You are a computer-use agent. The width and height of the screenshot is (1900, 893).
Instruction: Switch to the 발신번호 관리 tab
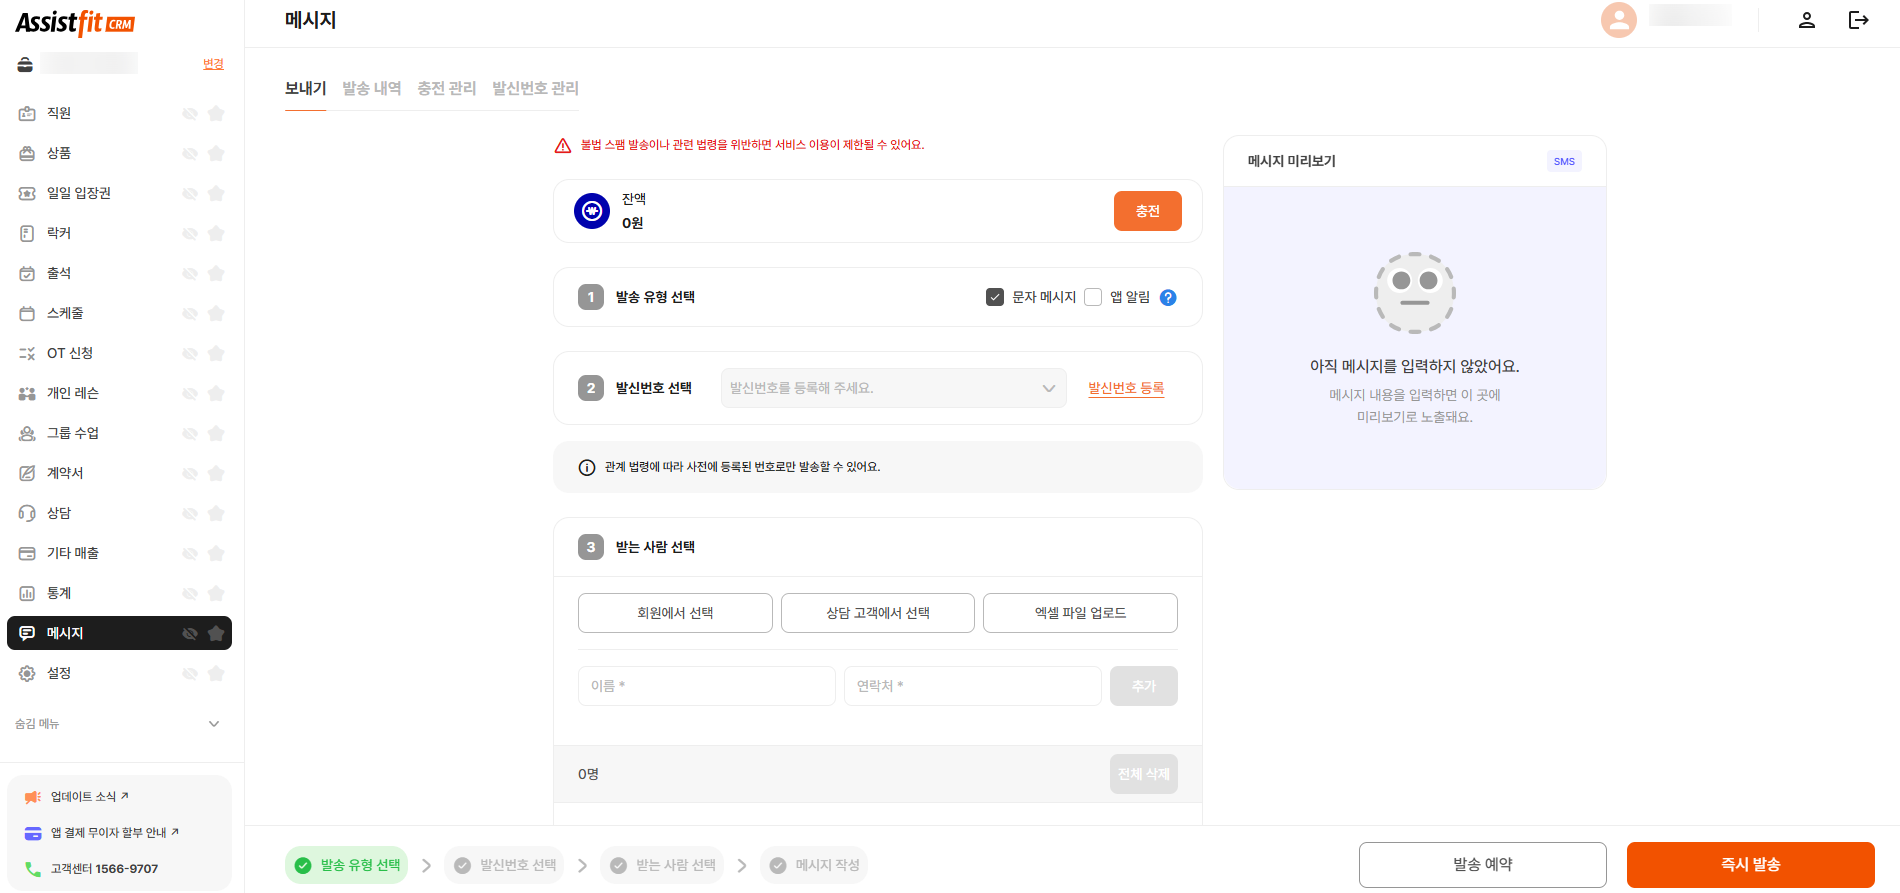pyautogui.click(x=535, y=88)
